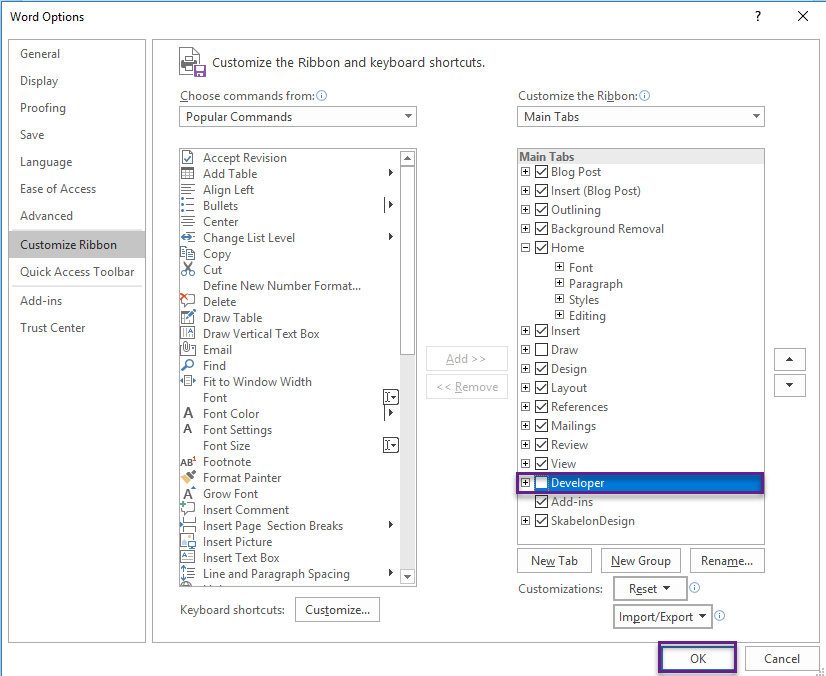Click the Move Up arrow button
The image size is (826, 676).
coord(789,359)
